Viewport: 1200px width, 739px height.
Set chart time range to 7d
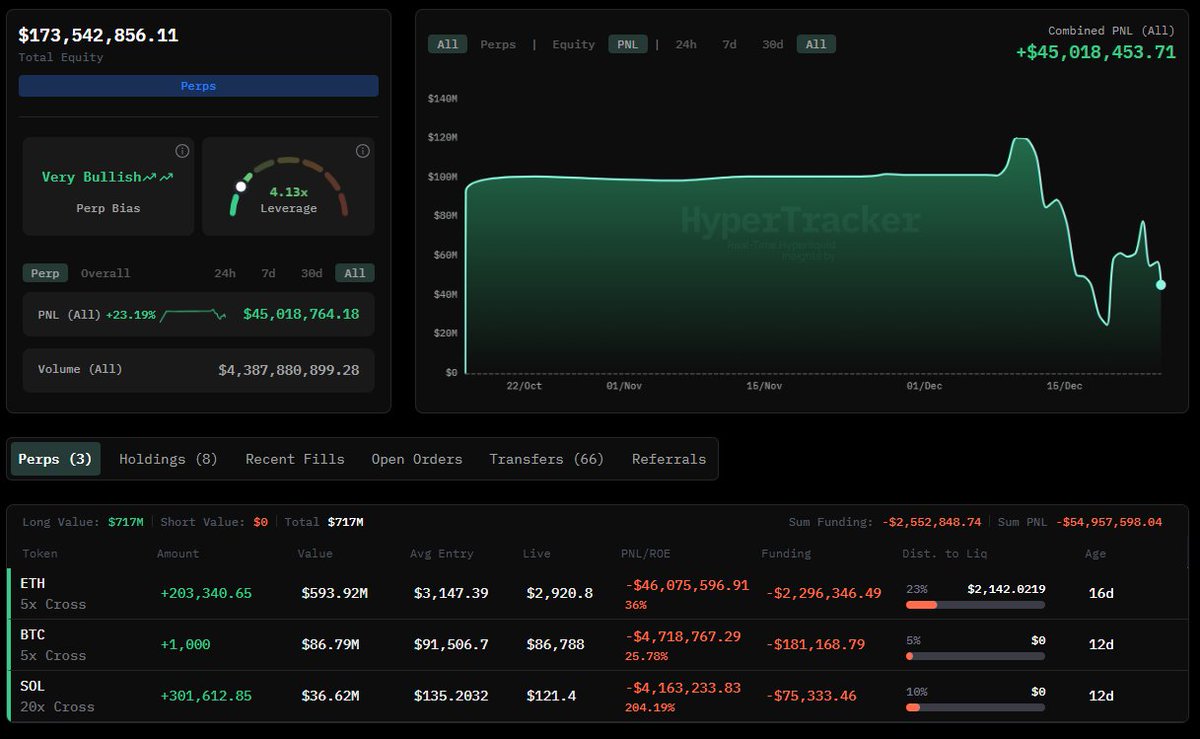tap(729, 44)
